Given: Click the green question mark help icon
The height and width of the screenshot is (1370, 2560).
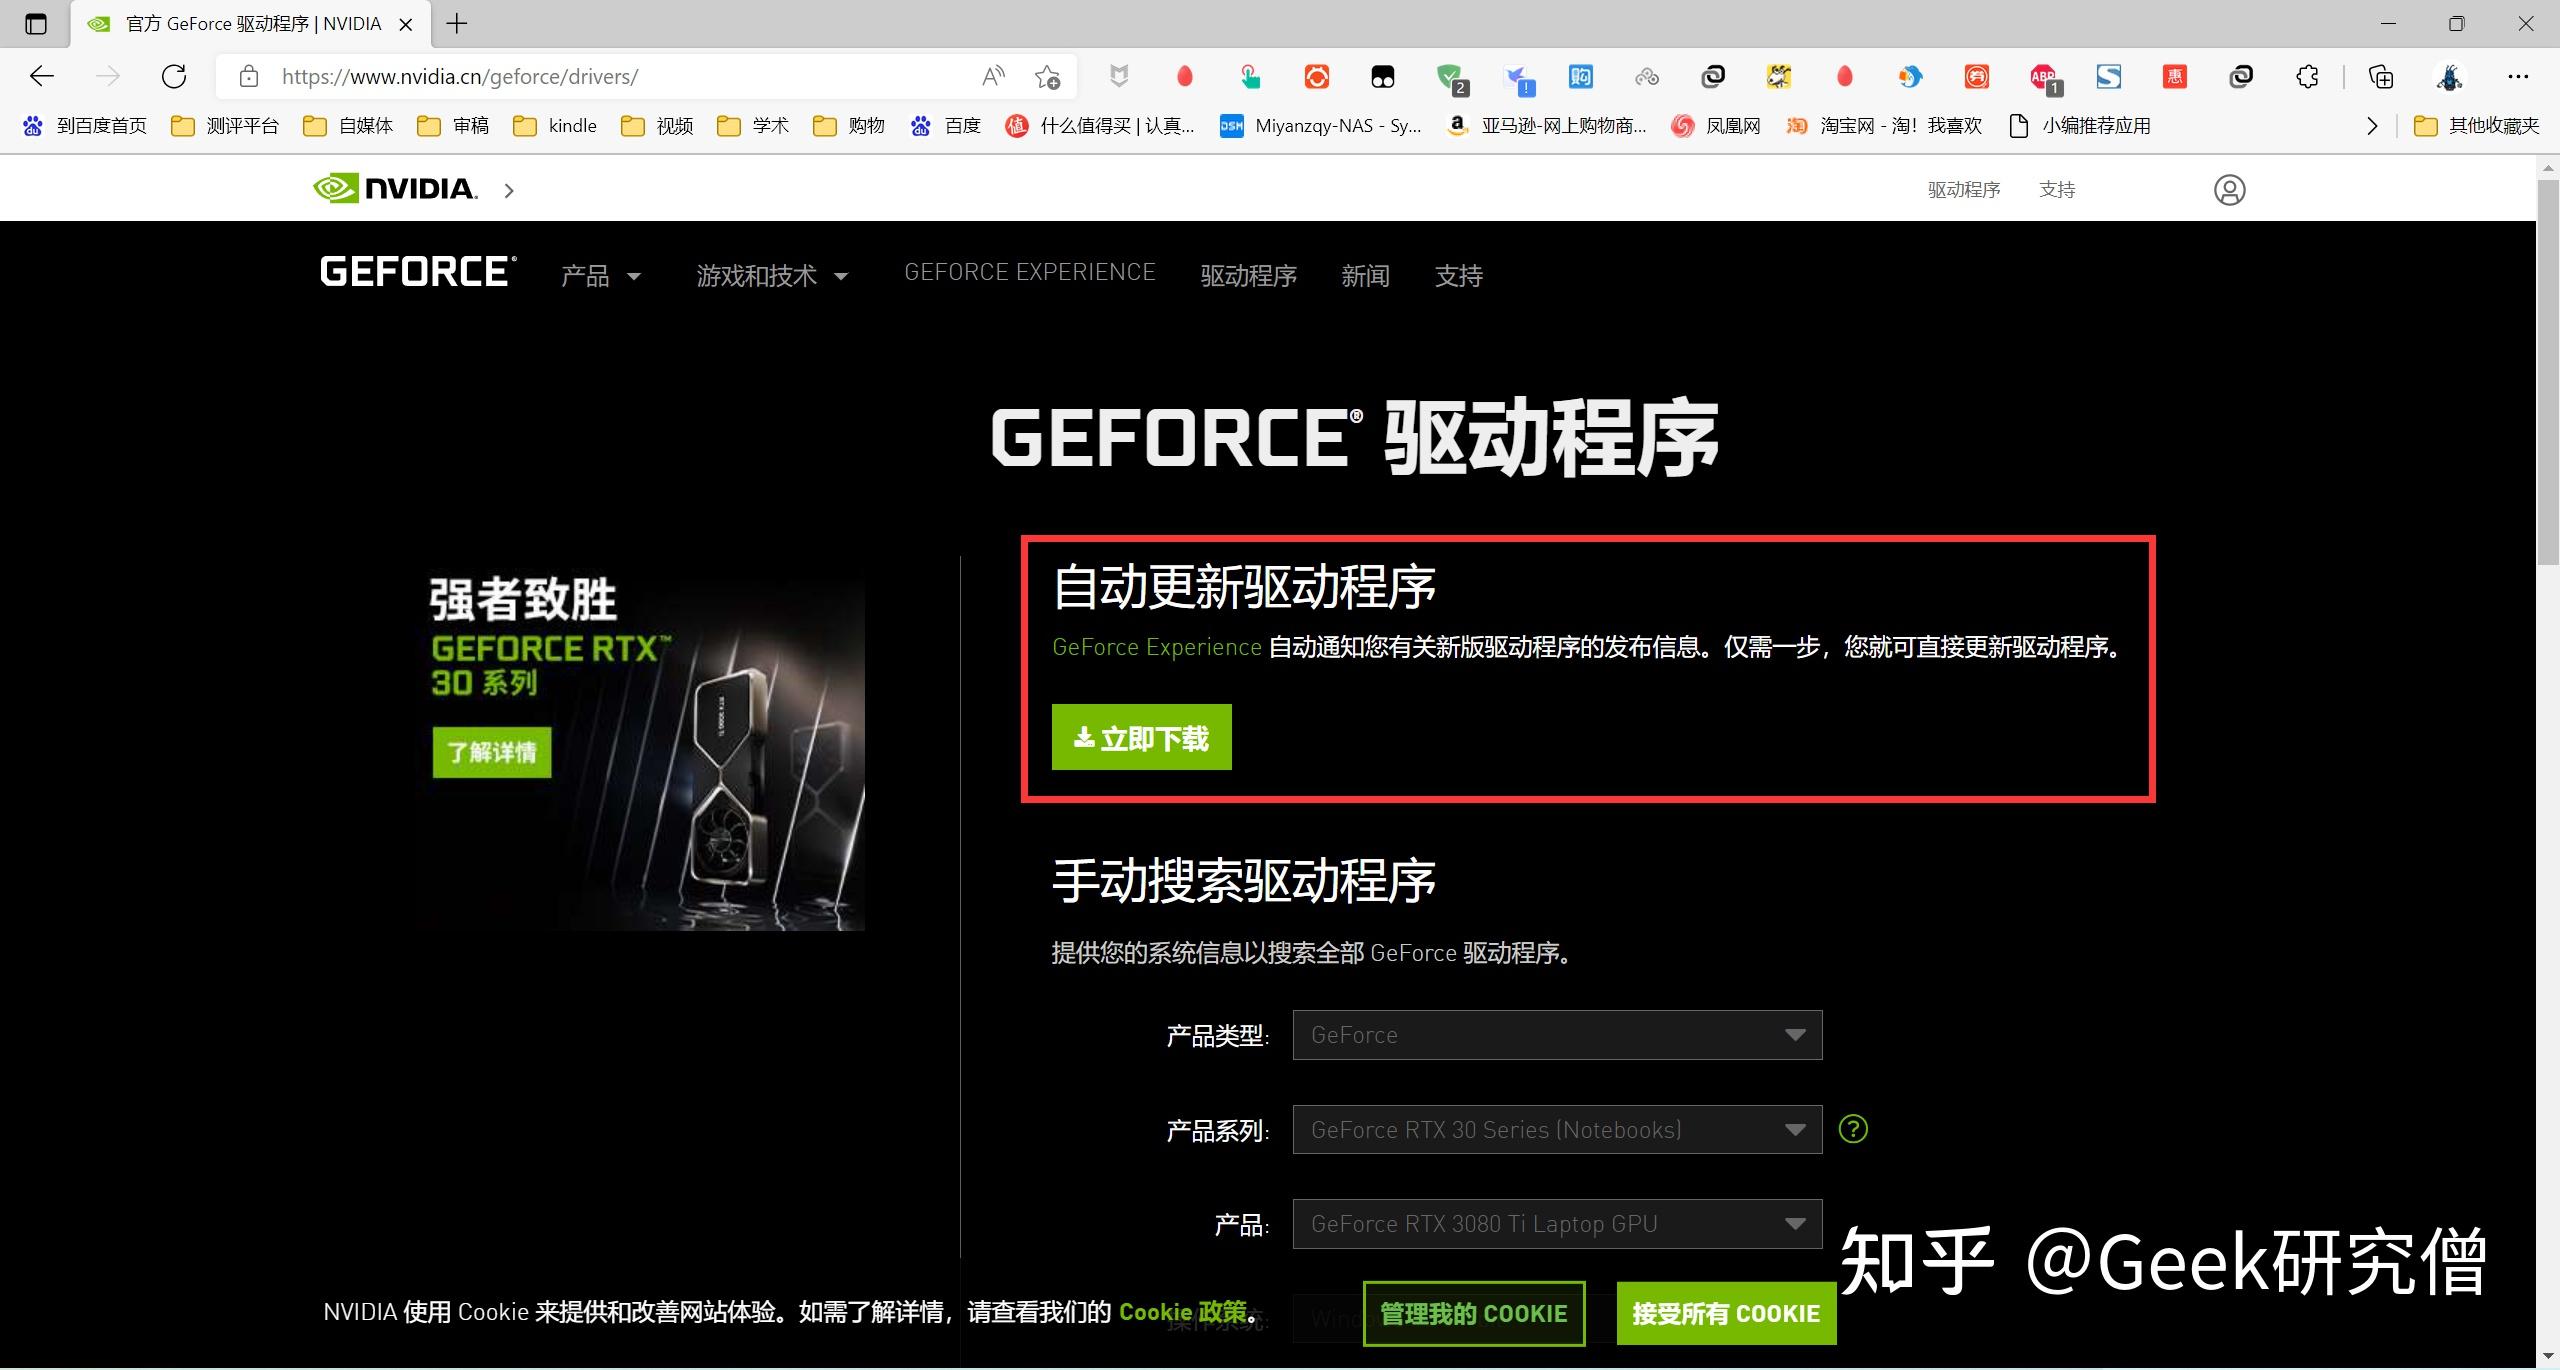Looking at the screenshot, I should click(1853, 1129).
